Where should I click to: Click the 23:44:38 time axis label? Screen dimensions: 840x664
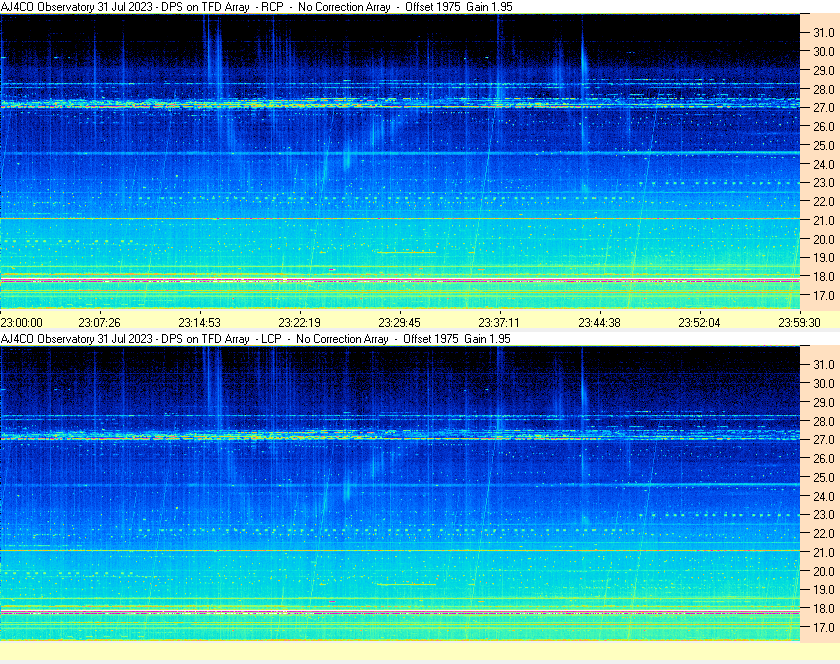coord(599,323)
